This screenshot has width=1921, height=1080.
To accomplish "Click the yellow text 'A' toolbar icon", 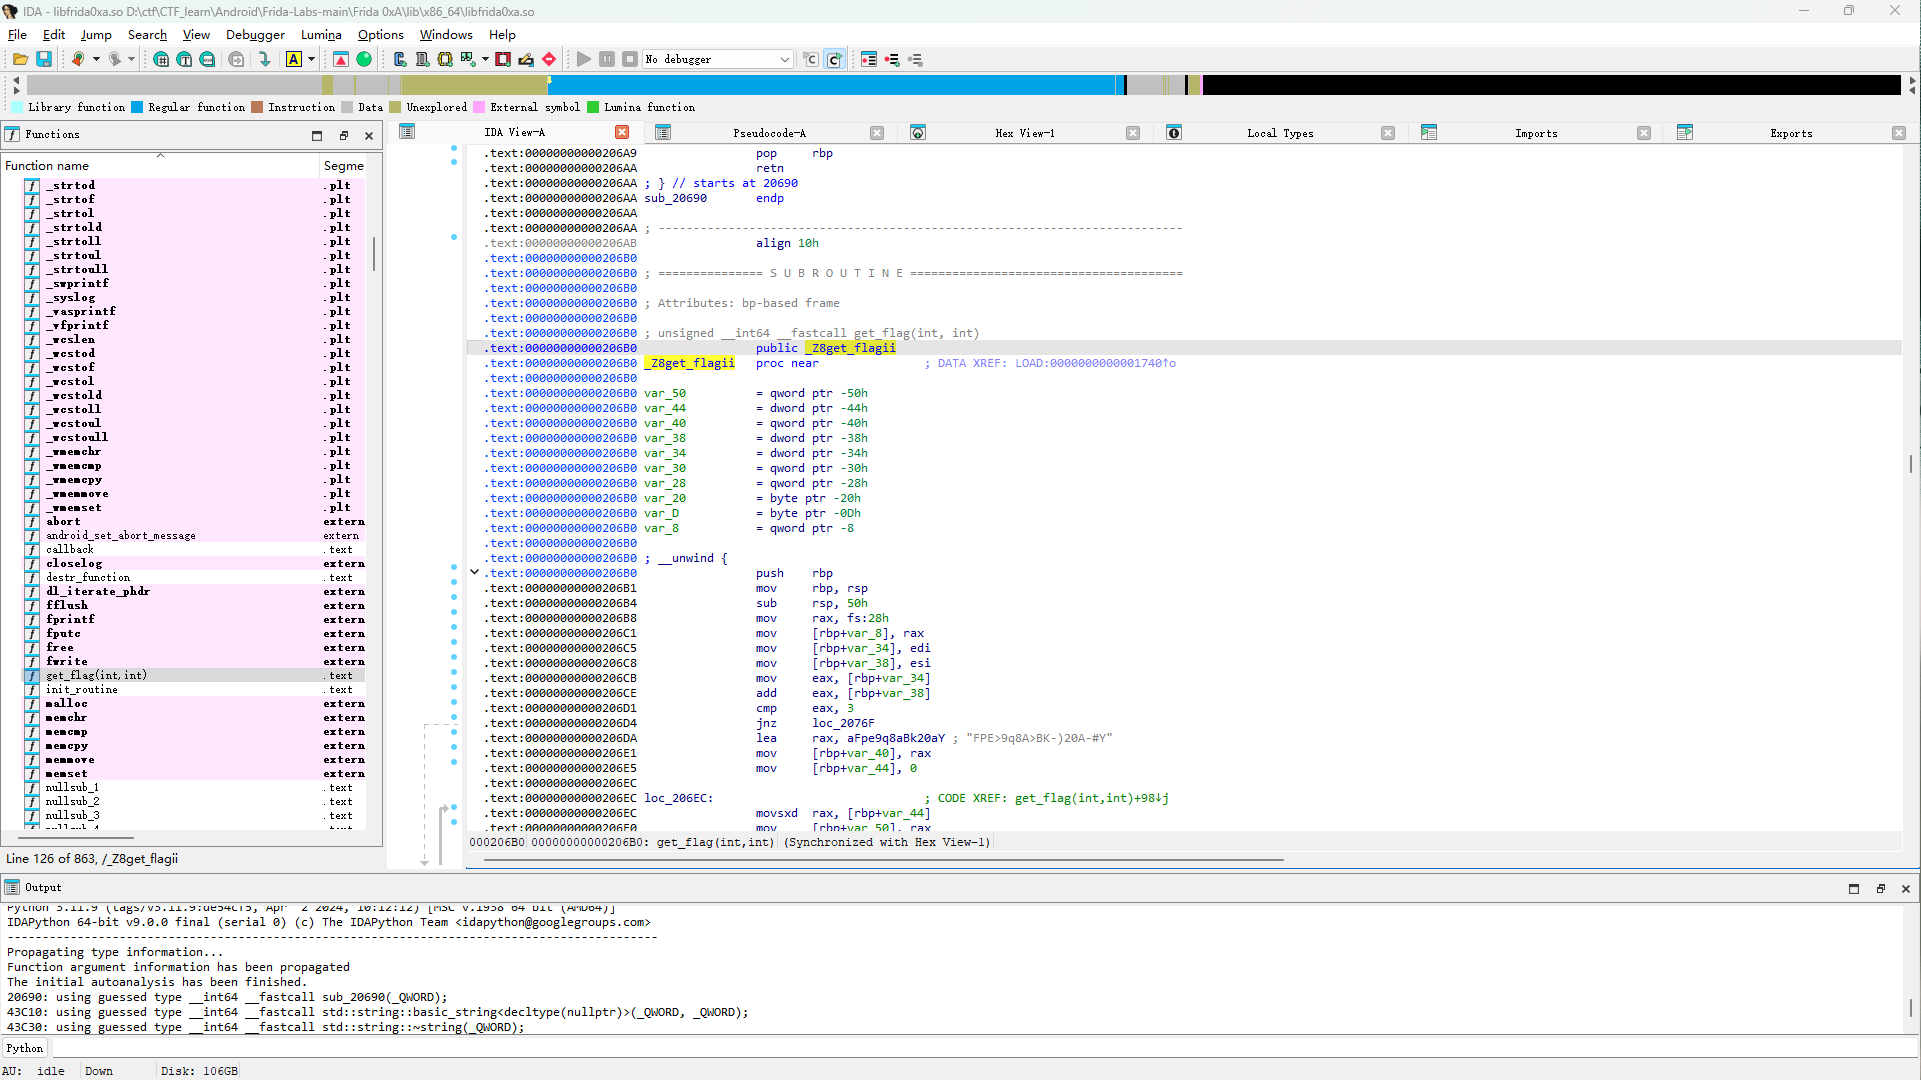I will coord(294,60).
